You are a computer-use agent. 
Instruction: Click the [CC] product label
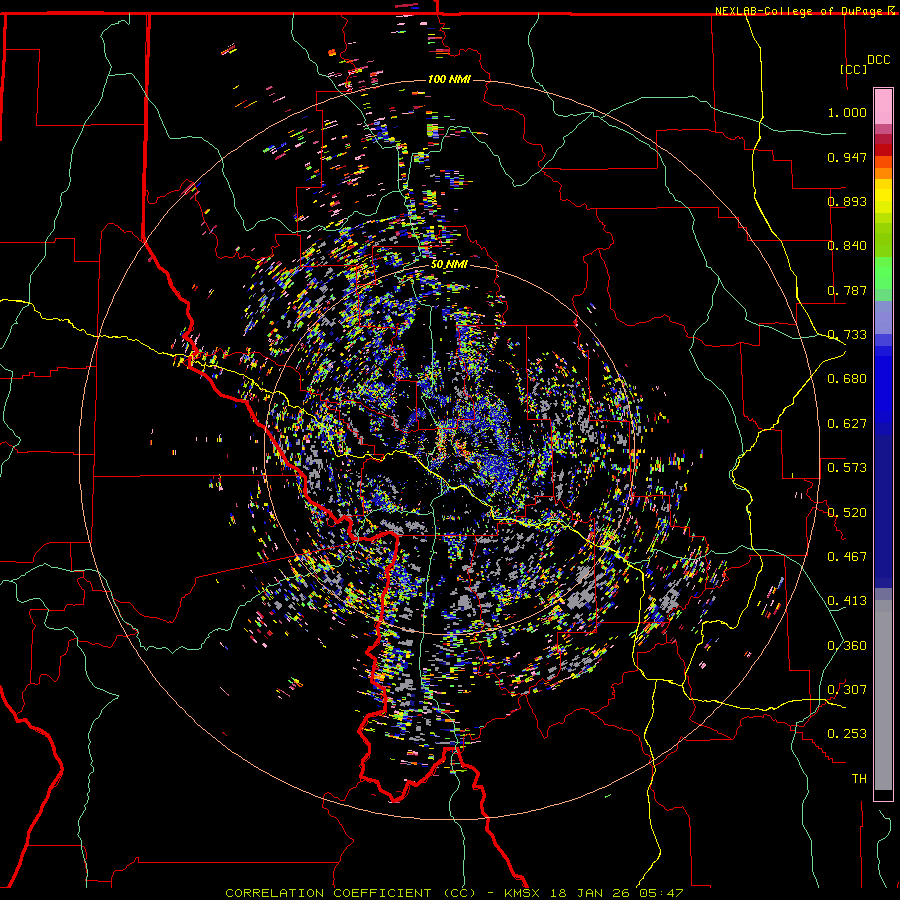854,69
